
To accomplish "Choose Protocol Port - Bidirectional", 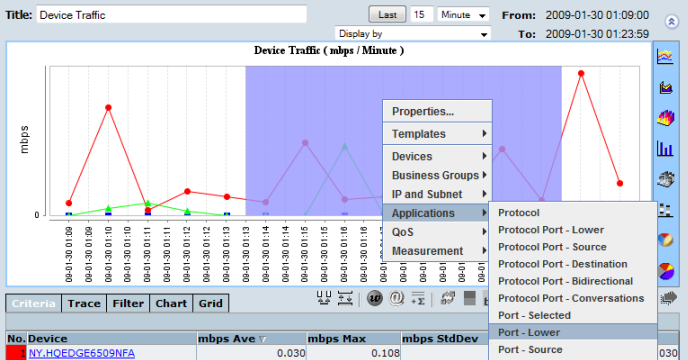I will 573,281.
